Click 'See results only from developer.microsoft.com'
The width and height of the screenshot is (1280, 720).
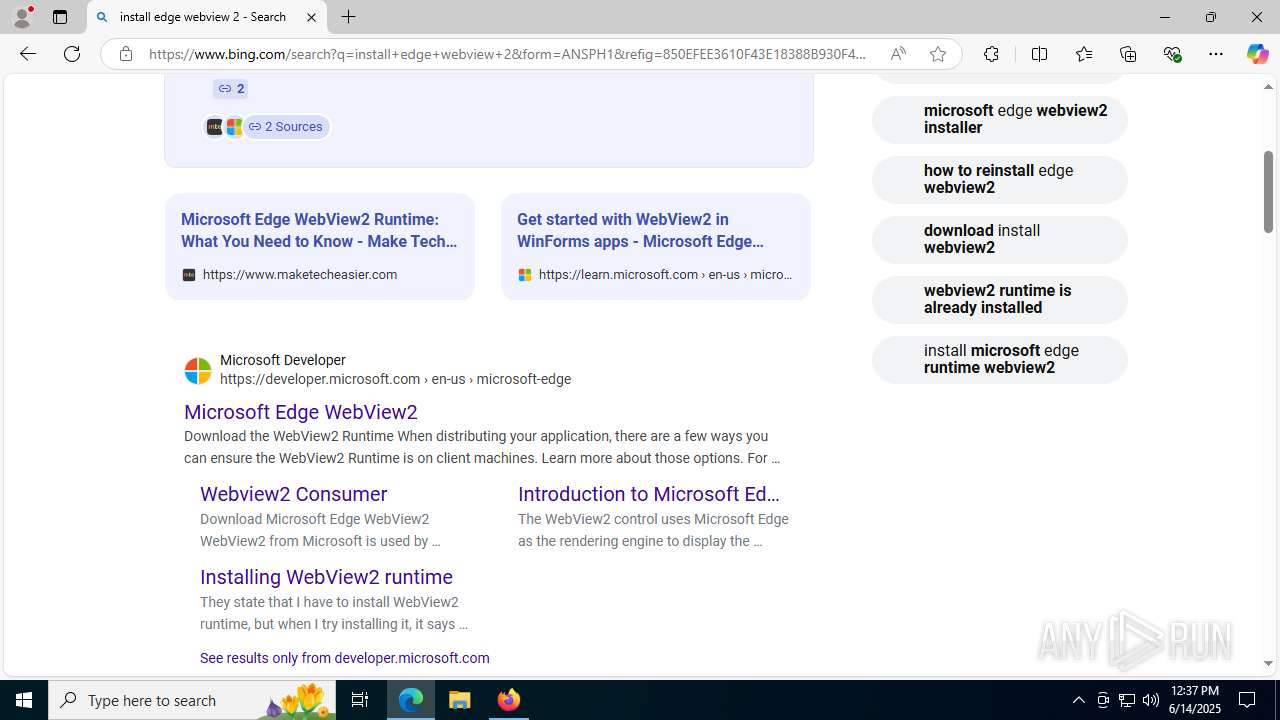pos(344,658)
